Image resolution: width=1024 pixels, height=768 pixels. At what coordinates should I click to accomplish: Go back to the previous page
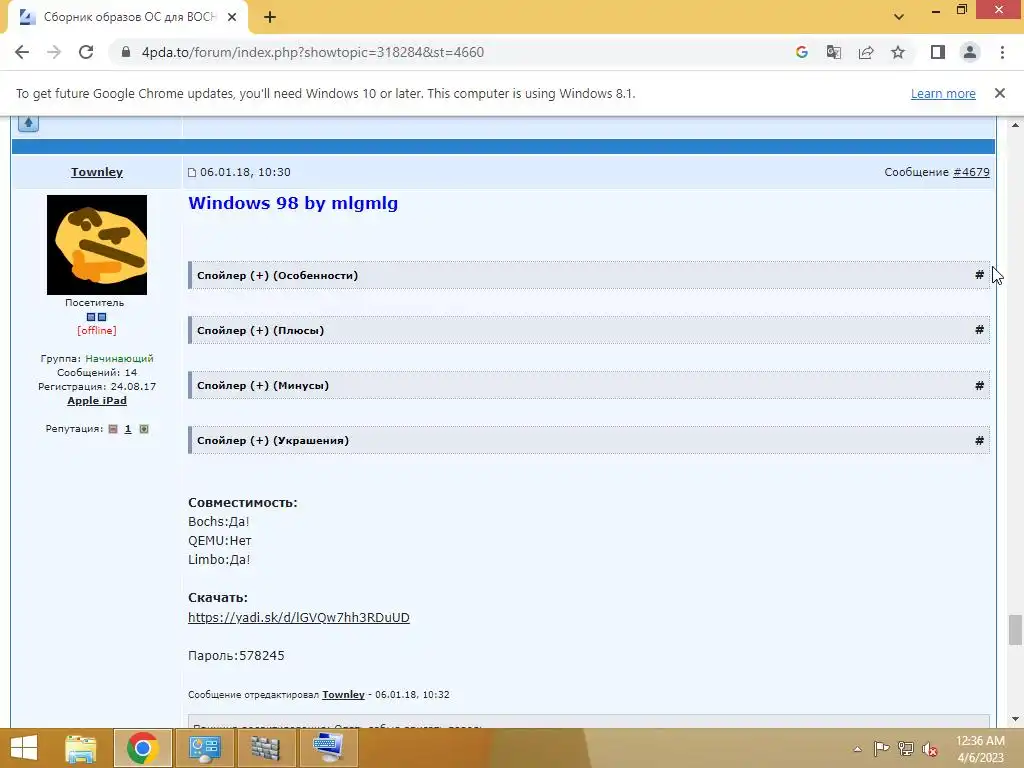click(x=22, y=52)
